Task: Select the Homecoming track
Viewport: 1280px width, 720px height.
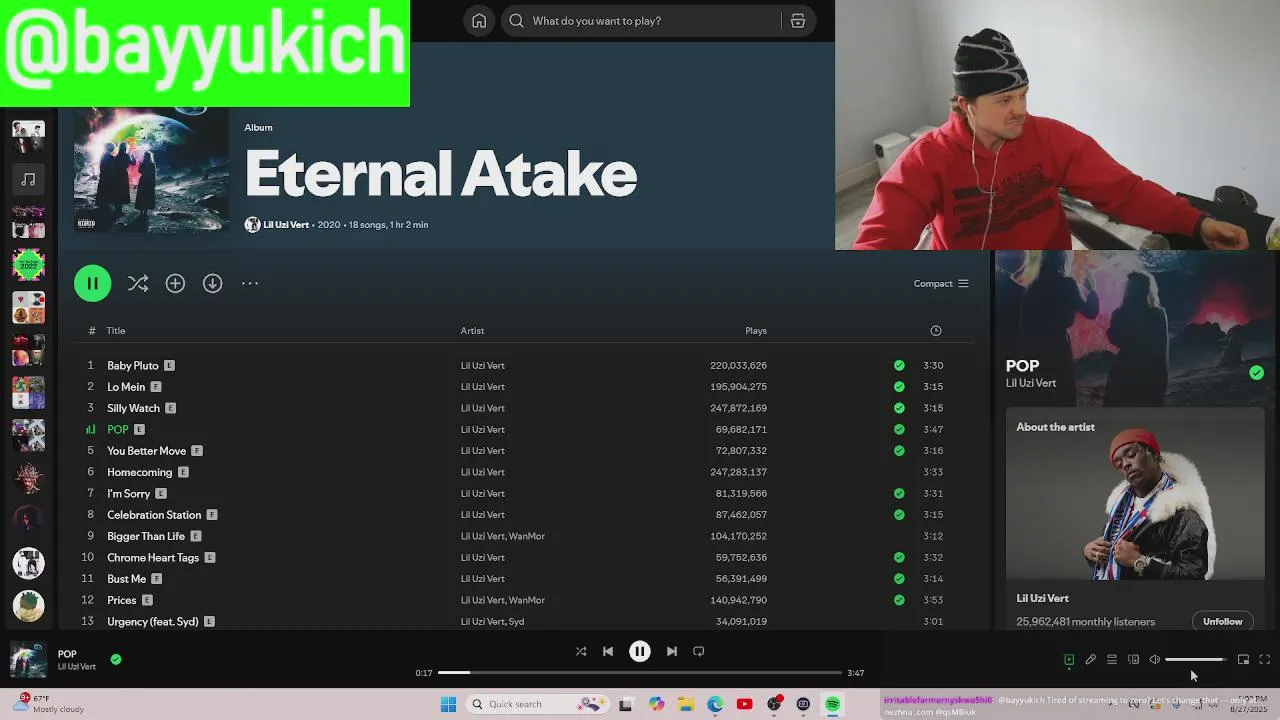Action: click(x=139, y=472)
